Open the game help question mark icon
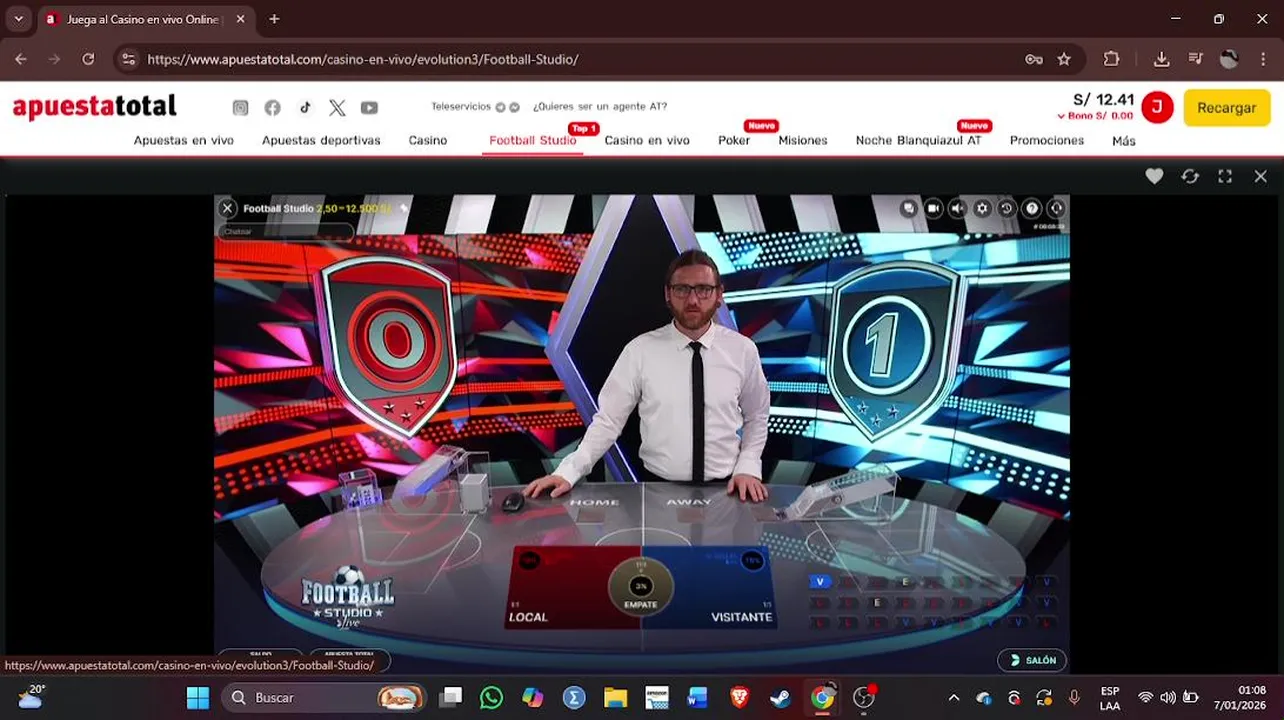 pos(1032,208)
